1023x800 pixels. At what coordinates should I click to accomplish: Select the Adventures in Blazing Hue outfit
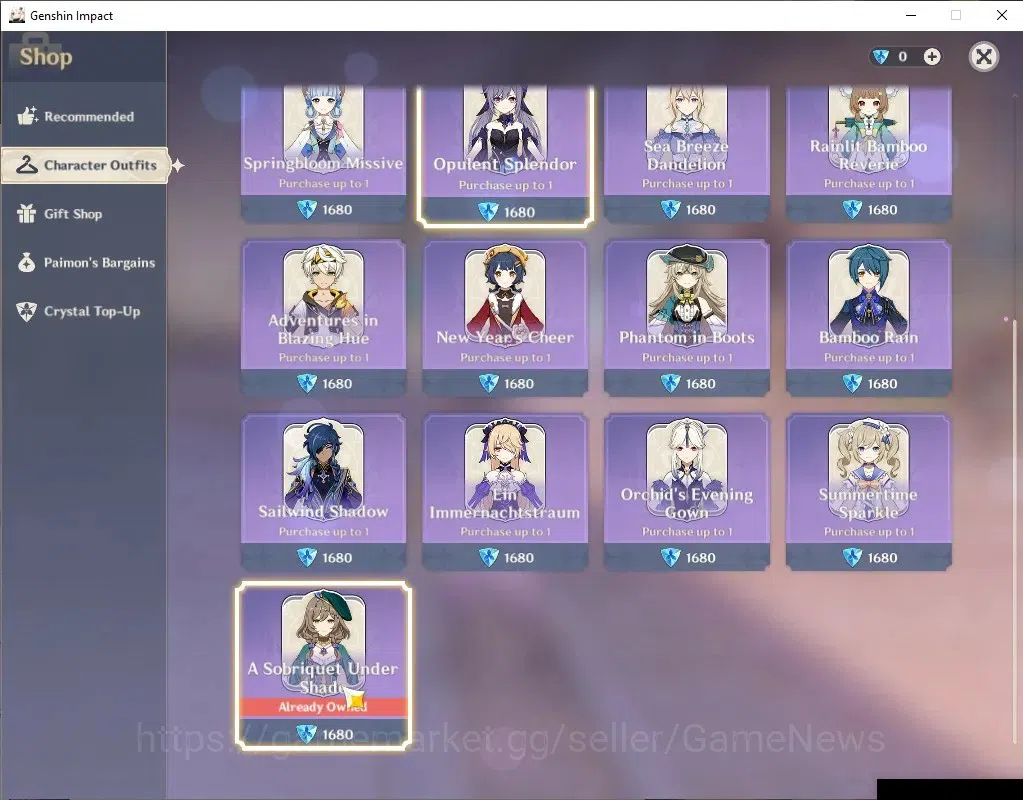click(324, 318)
